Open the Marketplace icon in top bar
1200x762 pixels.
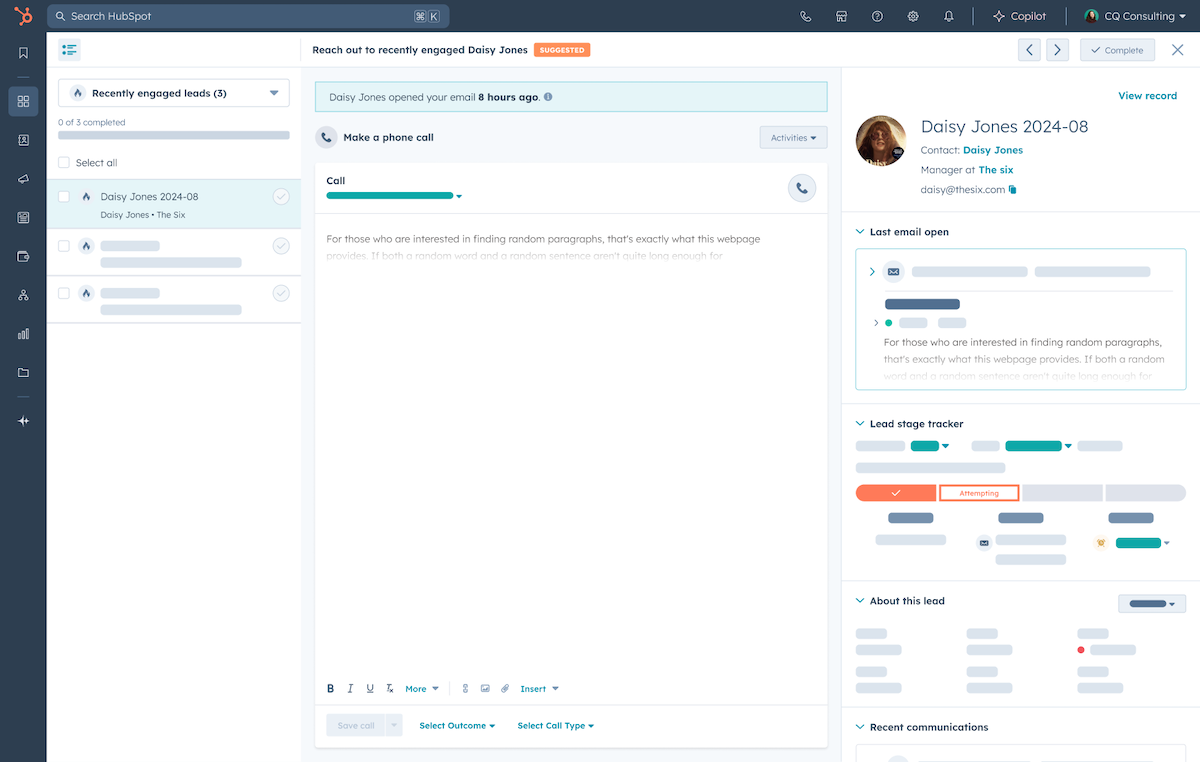(842, 16)
